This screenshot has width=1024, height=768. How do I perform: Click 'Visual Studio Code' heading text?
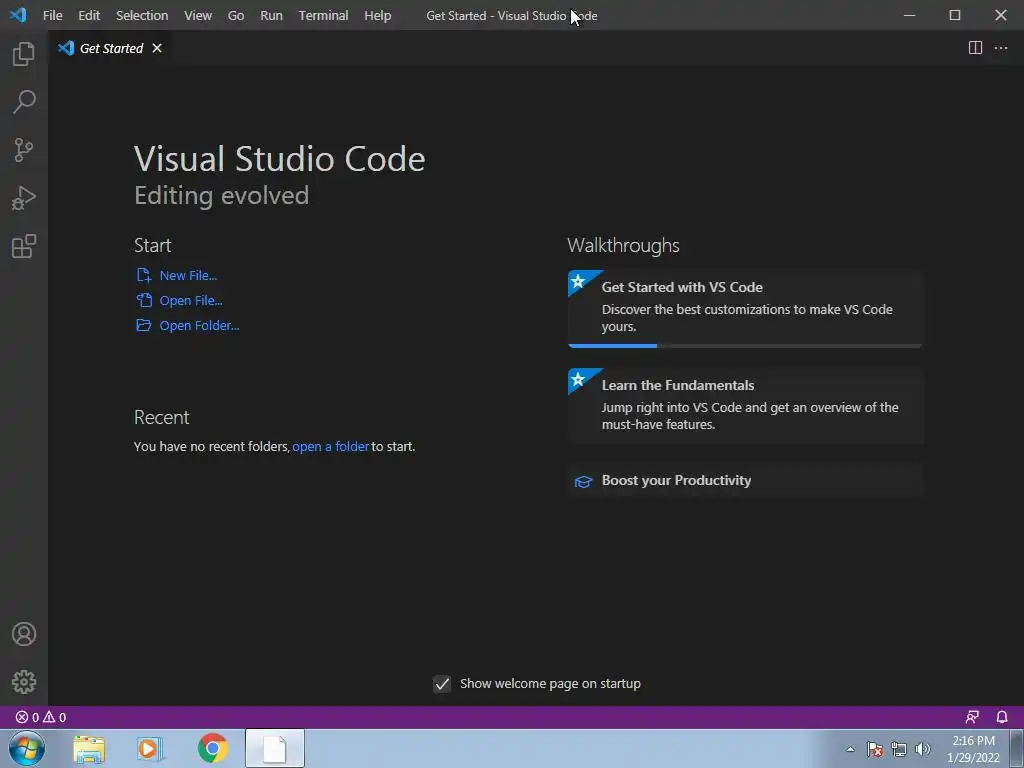point(280,159)
